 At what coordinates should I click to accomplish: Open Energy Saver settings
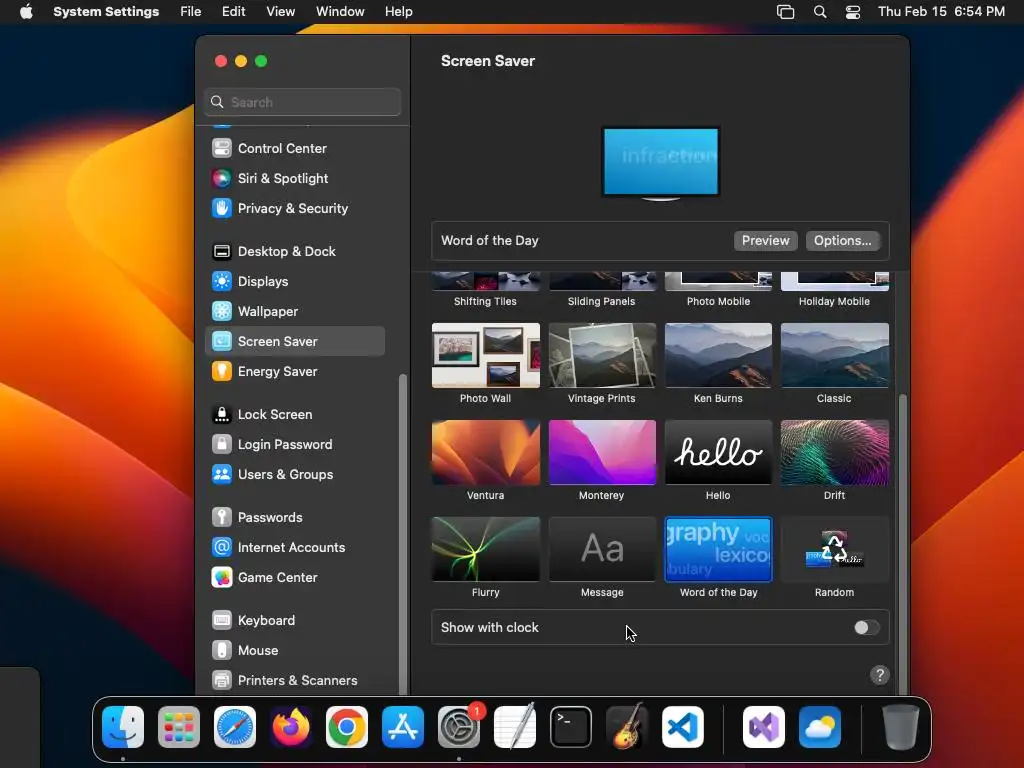coord(295,372)
